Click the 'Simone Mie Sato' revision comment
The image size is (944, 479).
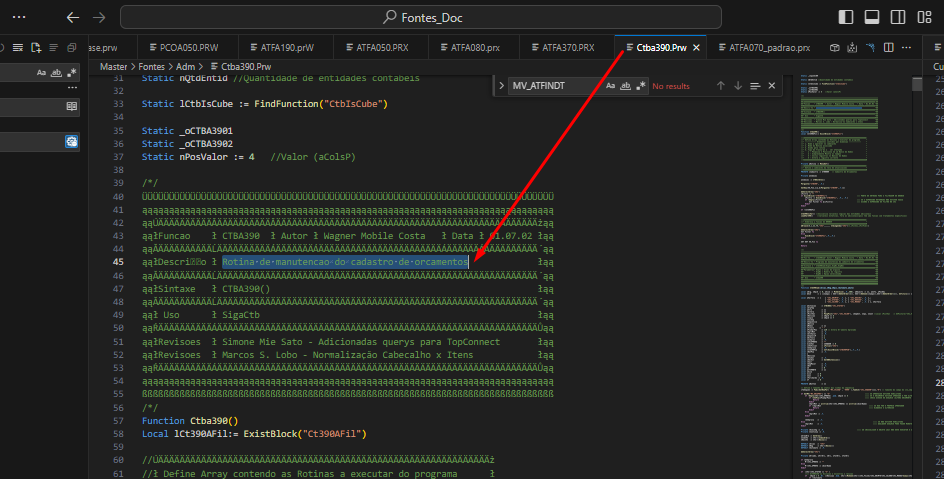[262, 342]
